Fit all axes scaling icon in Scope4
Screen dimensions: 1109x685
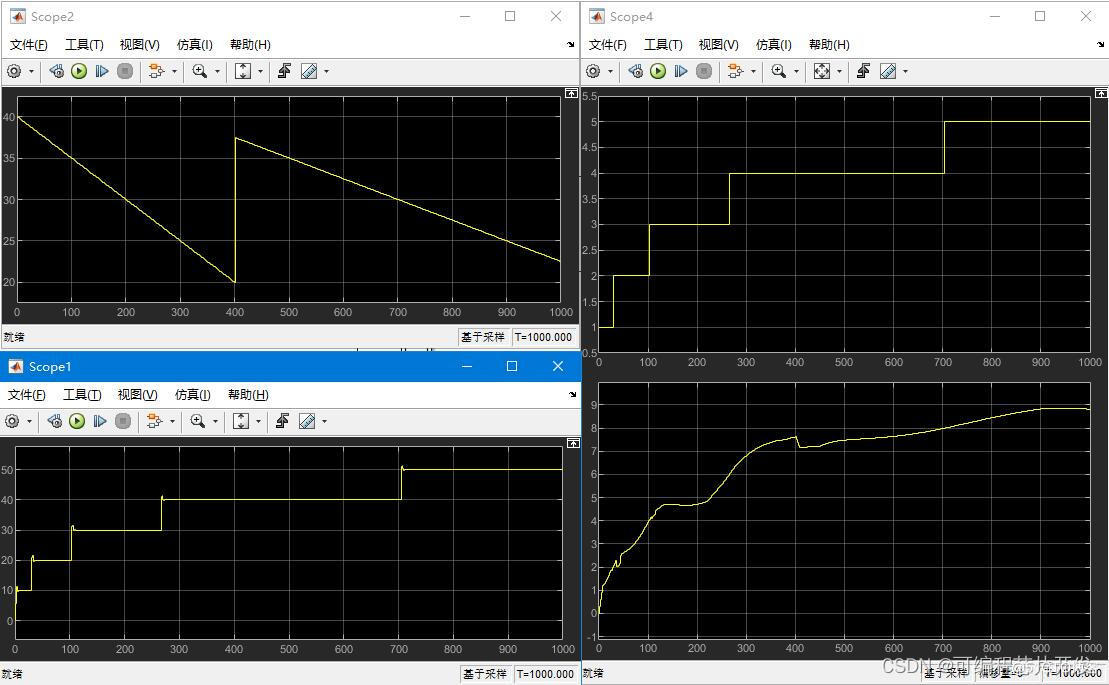pos(821,71)
